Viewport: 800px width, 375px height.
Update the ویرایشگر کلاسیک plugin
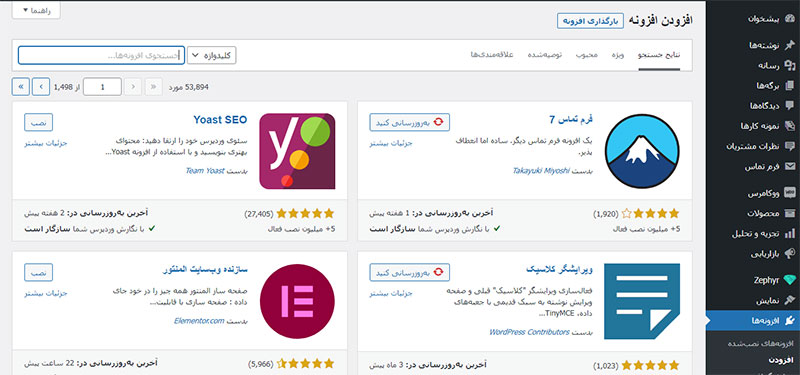410,272
